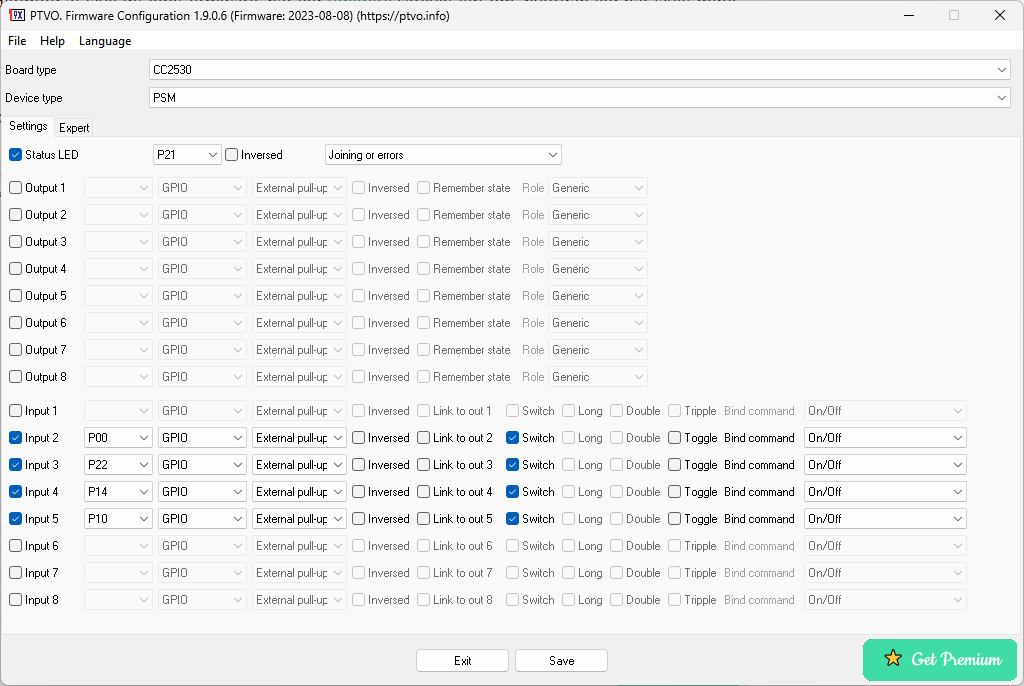Check Toggle option for Input 5
This screenshot has width=1024, height=686.
coord(675,519)
